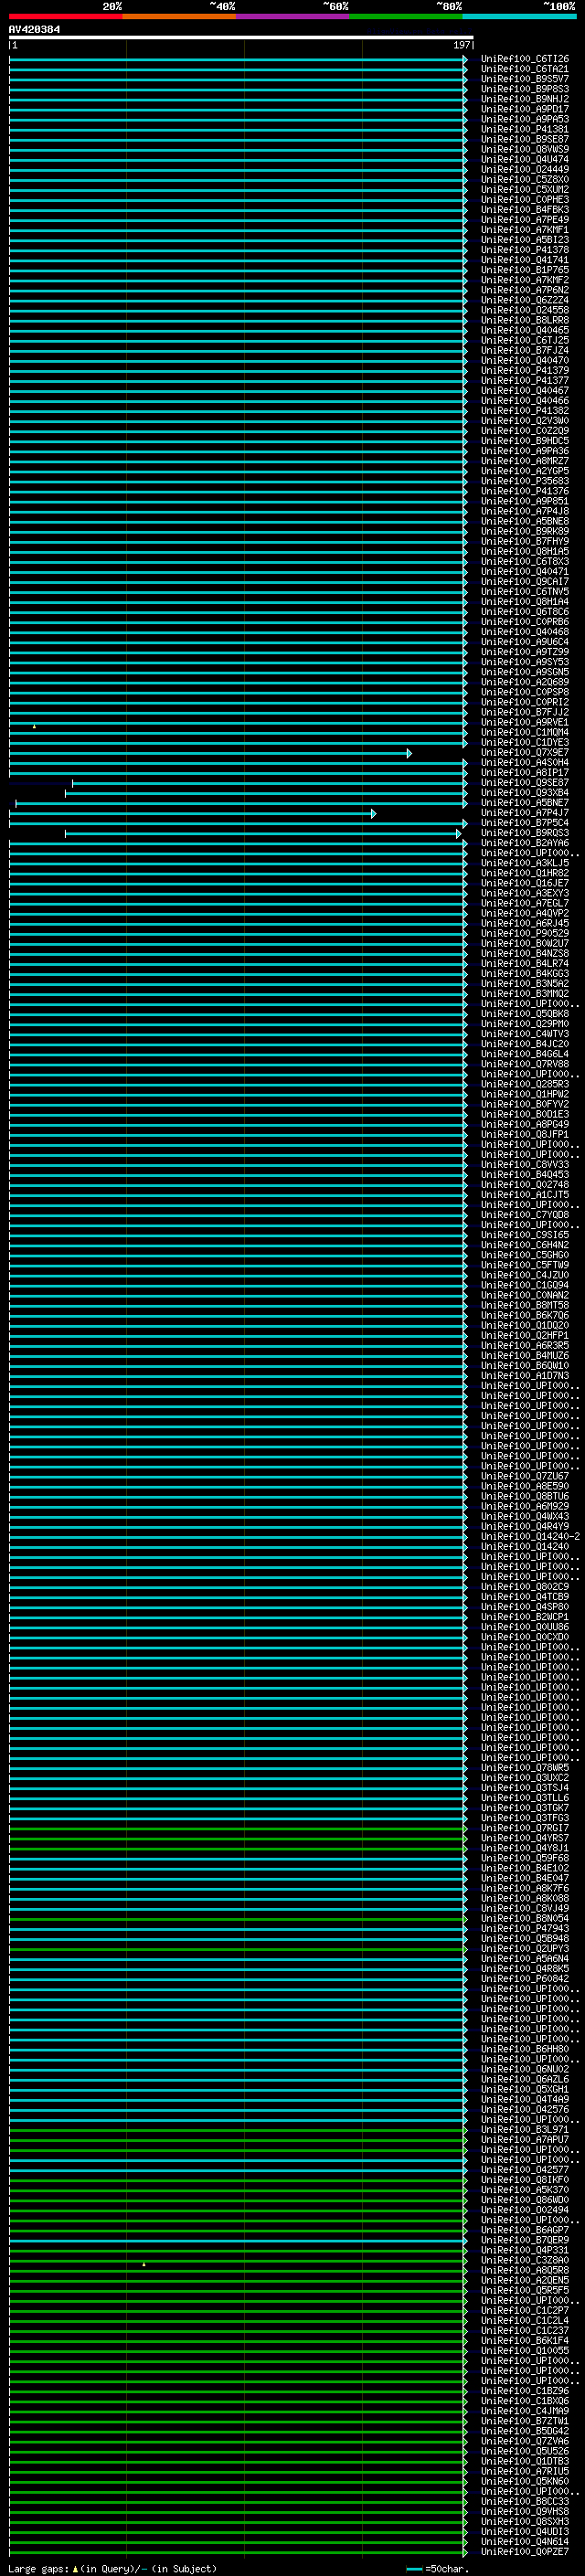
Task: Click hit label UniRef100_Q2V3W0
Action: [x=524, y=421]
